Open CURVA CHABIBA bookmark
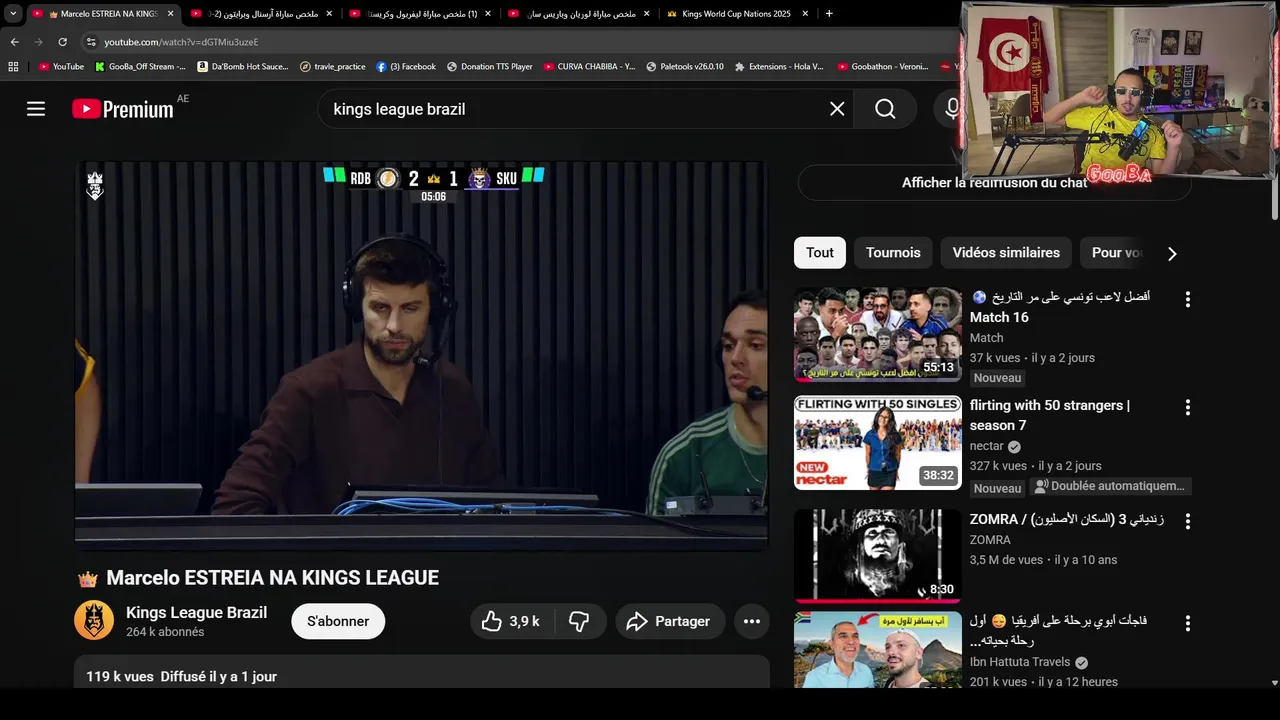 point(589,67)
